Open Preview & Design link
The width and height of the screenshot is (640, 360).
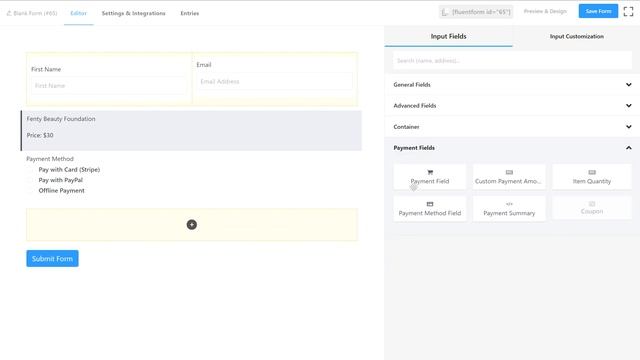(x=545, y=11)
